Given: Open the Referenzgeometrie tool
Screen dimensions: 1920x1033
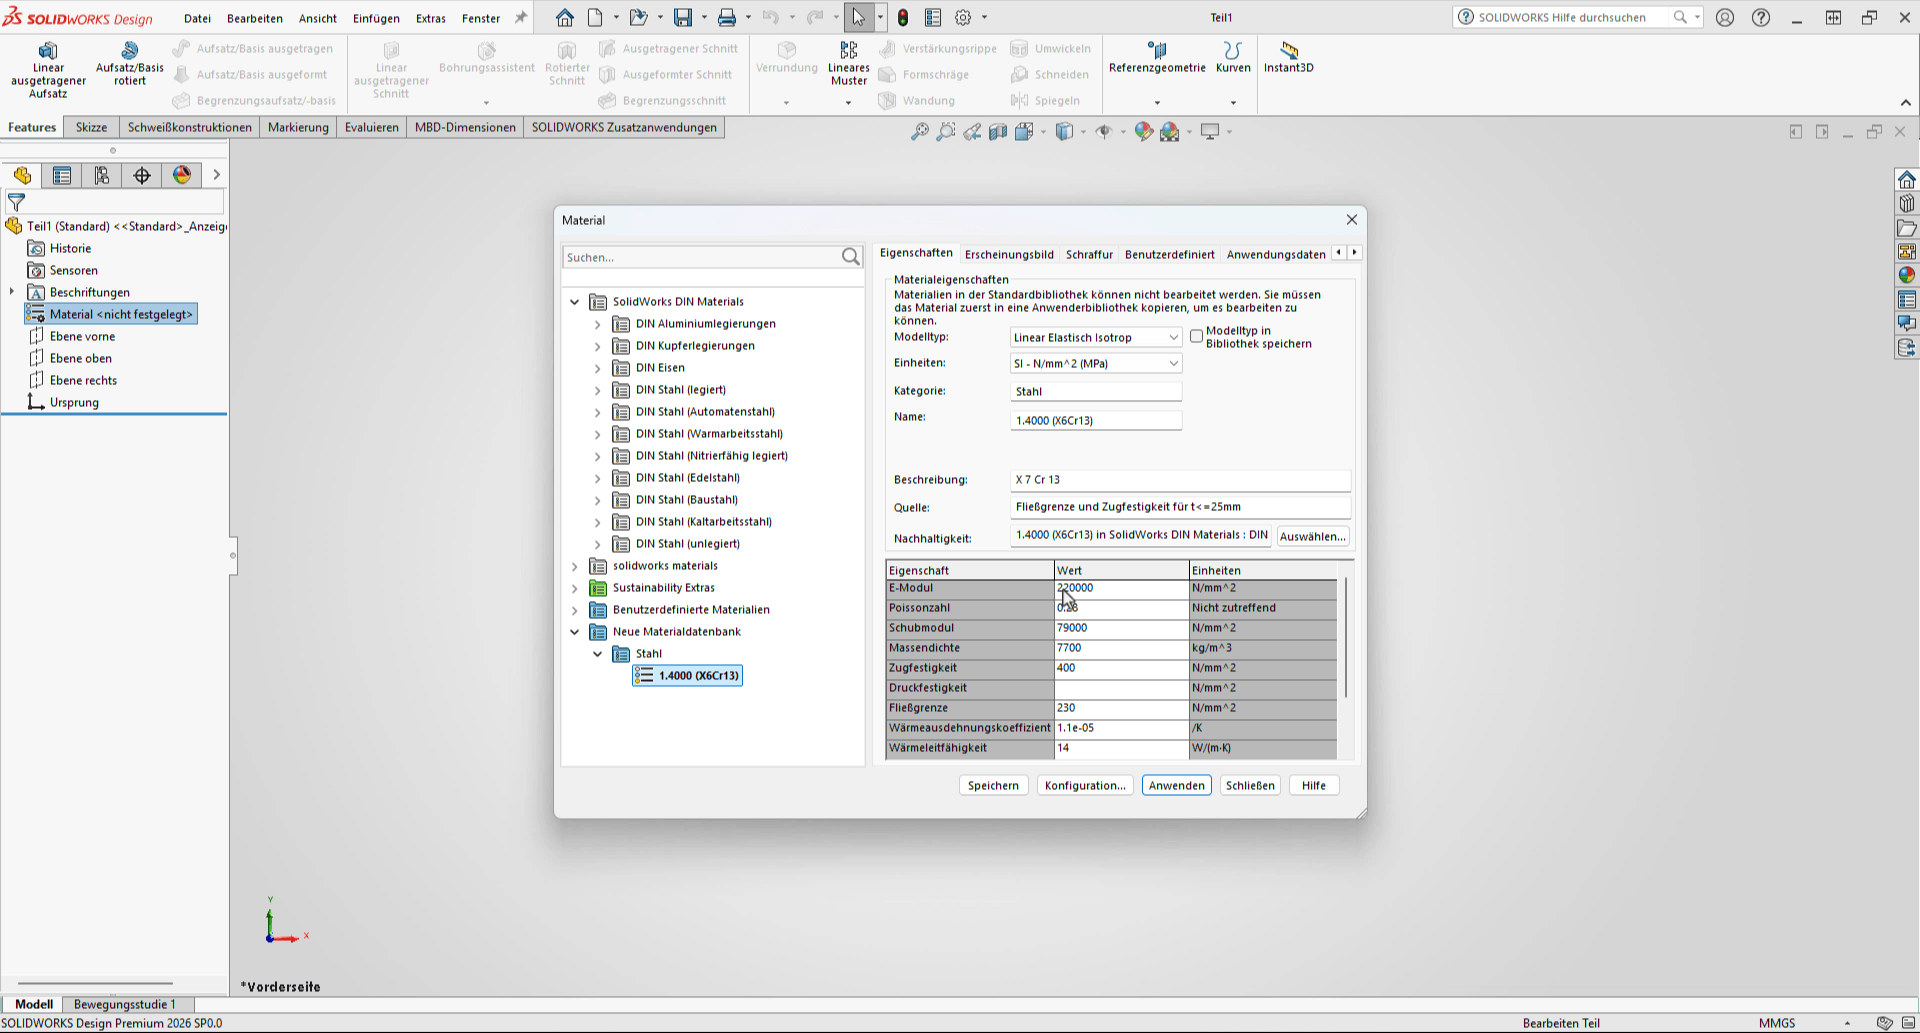Looking at the screenshot, I should [1157, 51].
